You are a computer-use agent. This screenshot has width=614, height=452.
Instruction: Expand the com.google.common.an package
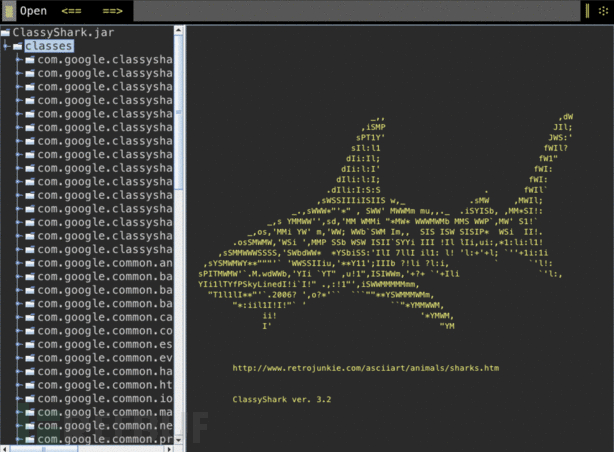[19, 263]
